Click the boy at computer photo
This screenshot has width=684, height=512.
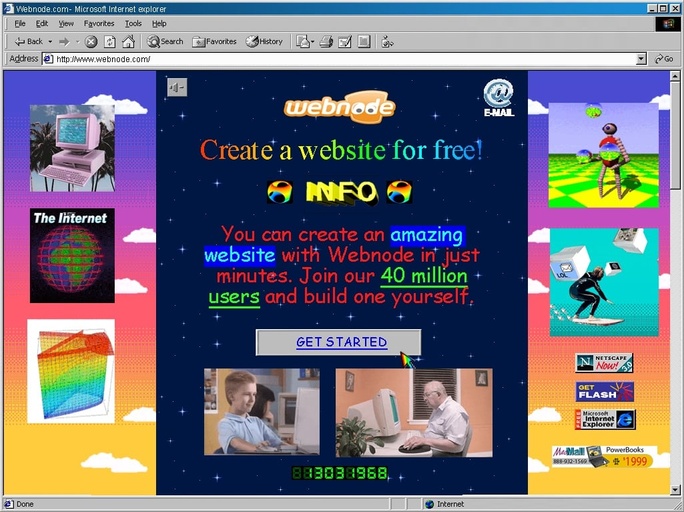tap(262, 412)
